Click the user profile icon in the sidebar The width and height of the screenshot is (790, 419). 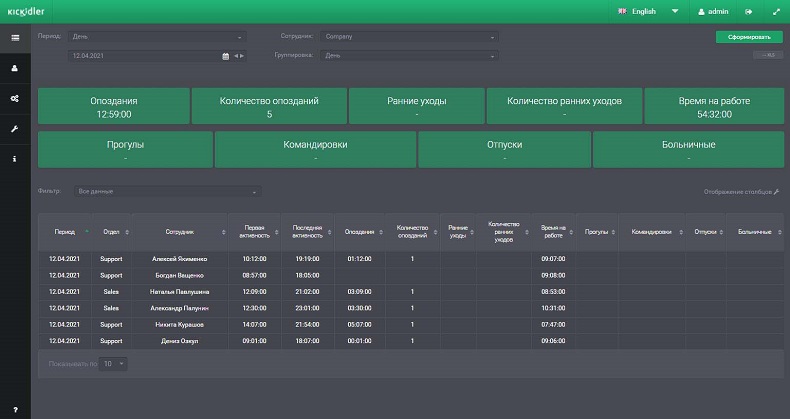pyautogui.click(x=15, y=68)
